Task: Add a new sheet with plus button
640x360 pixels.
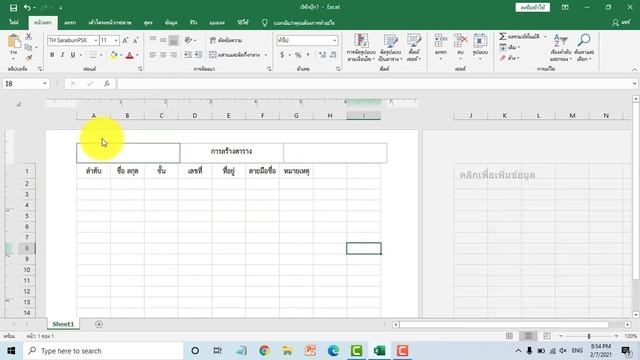Action: tap(99, 324)
